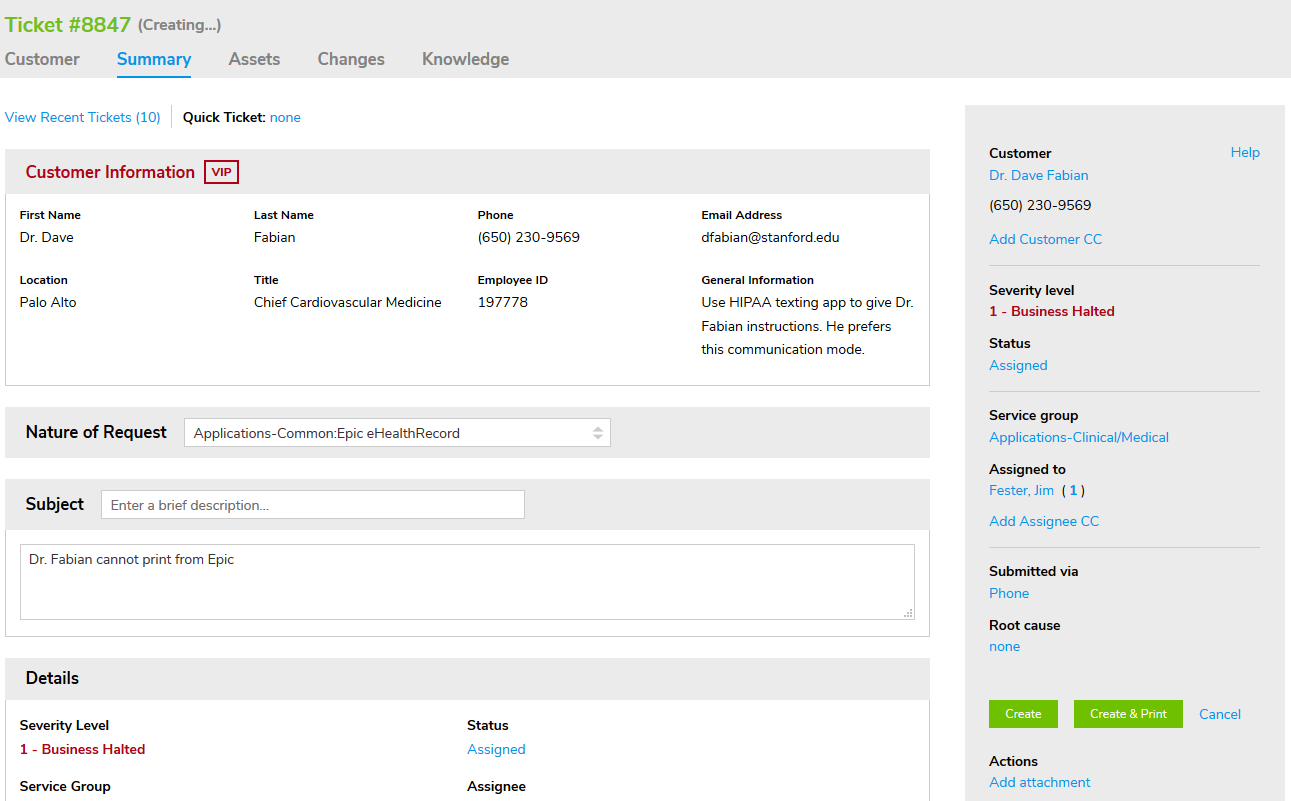Open View Recent Tickets link
This screenshot has height=801, width=1291.
tap(83, 117)
